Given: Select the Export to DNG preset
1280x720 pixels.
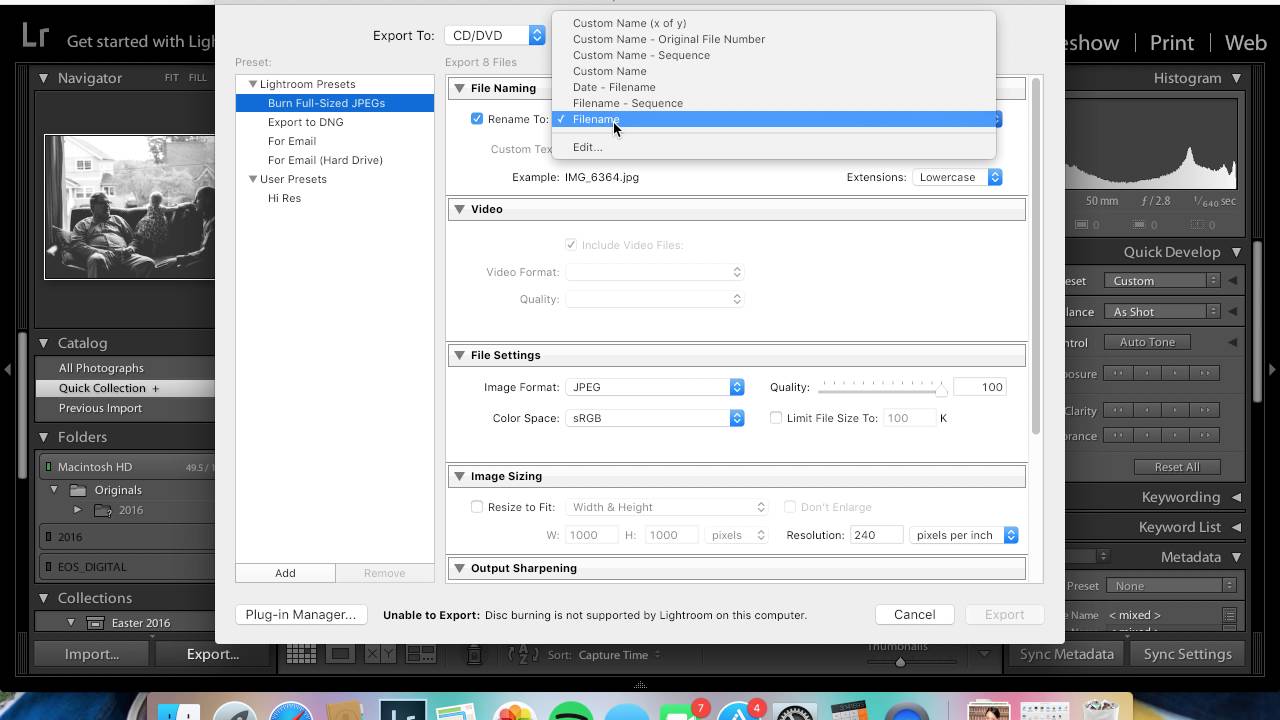Looking at the screenshot, I should click(x=305, y=122).
